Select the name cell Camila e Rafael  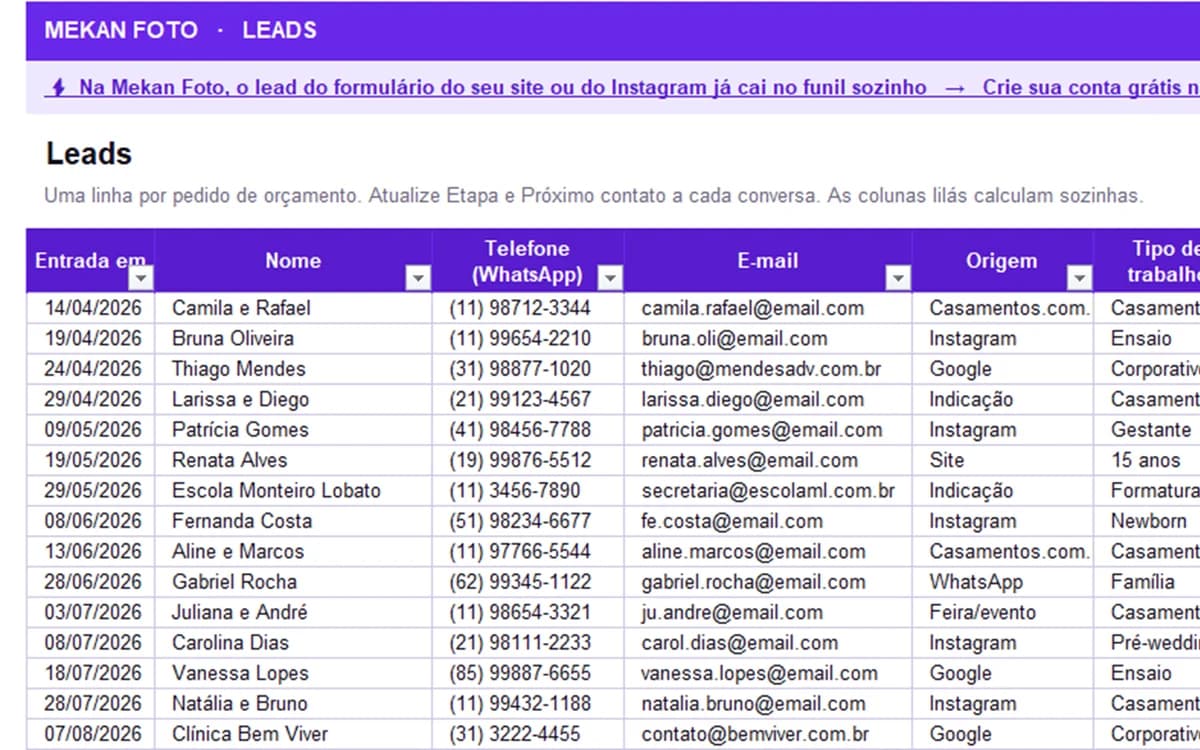pyautogui.click(x=293, y=308)
